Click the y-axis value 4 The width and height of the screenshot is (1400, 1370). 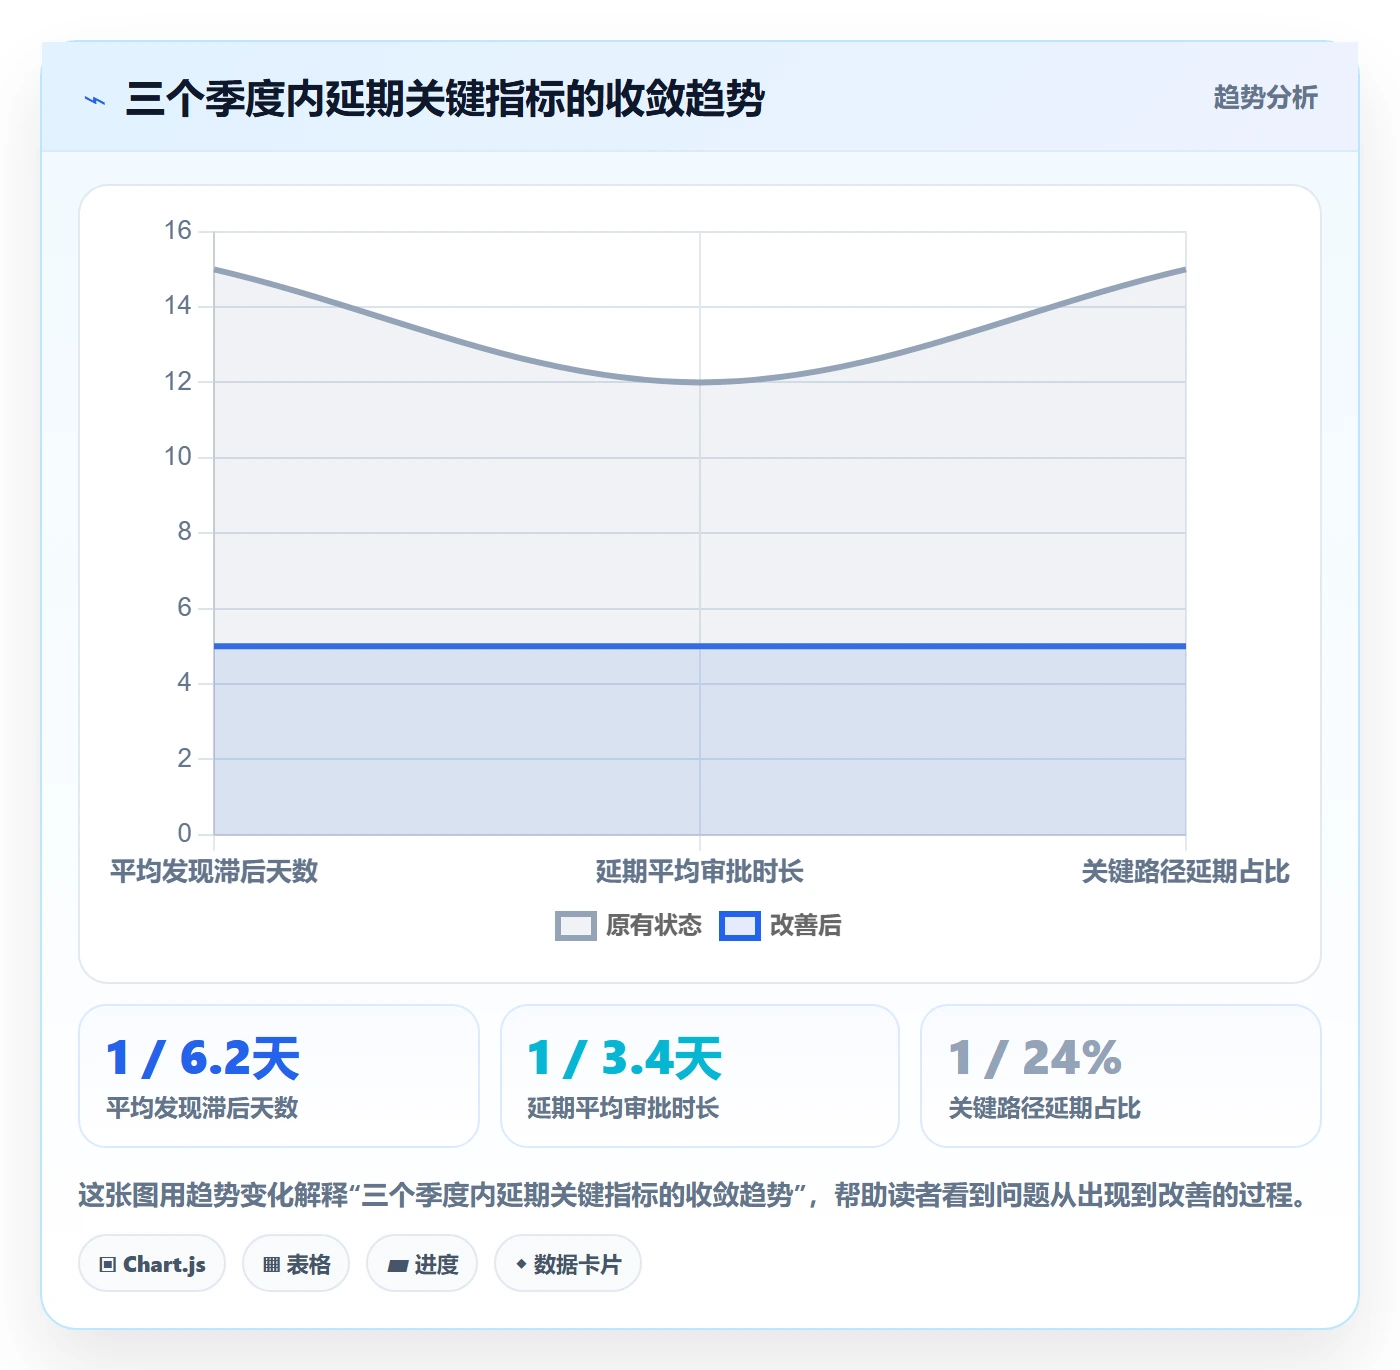(185, 683)
